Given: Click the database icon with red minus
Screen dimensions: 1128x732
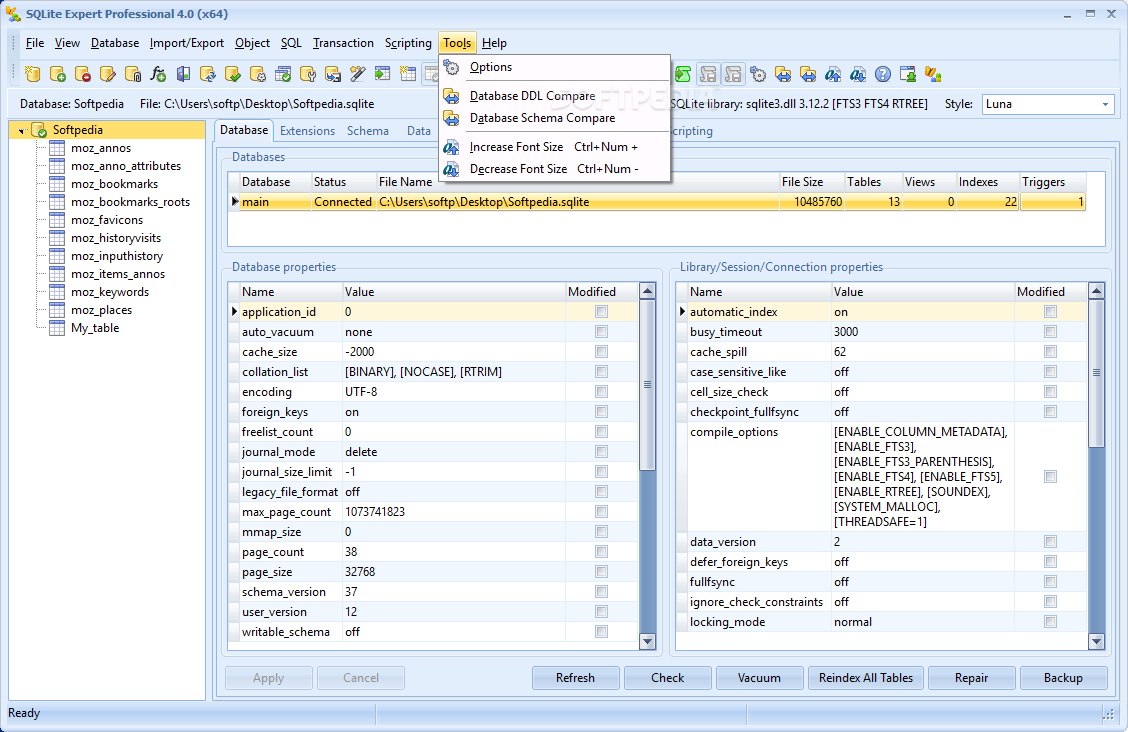Looking at the screenshot, I should (x=83, y=74).
